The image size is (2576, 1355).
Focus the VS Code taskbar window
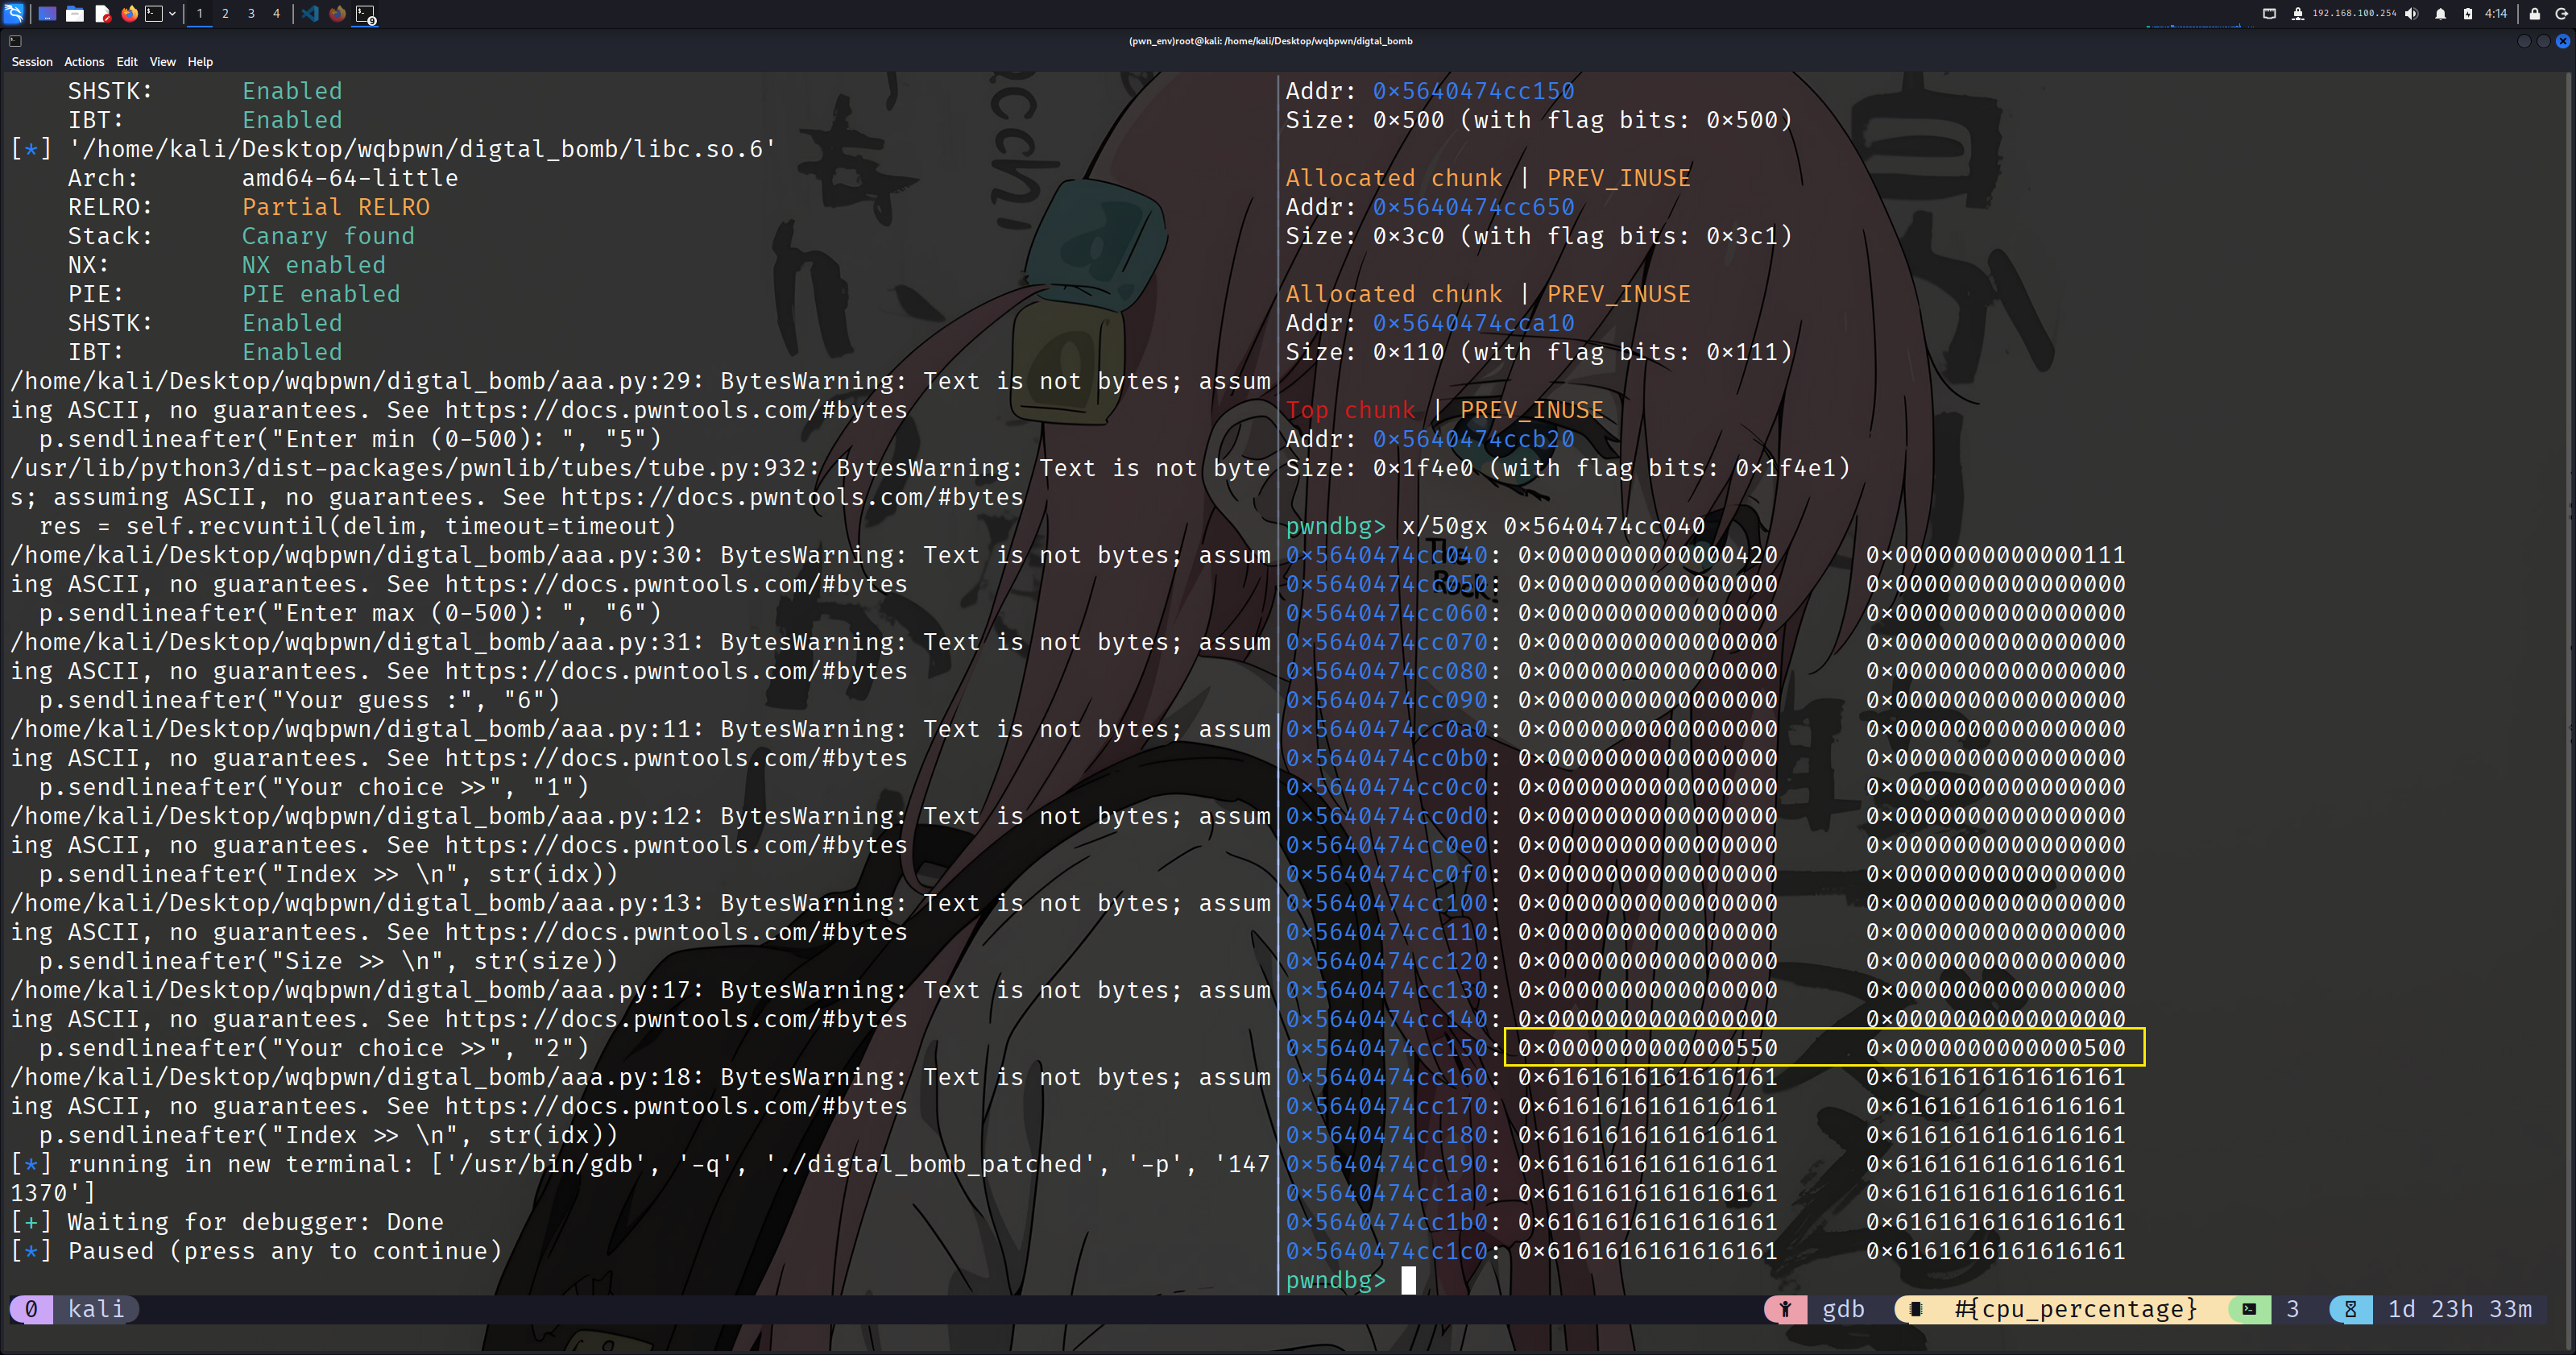click(x=310, y=14)
